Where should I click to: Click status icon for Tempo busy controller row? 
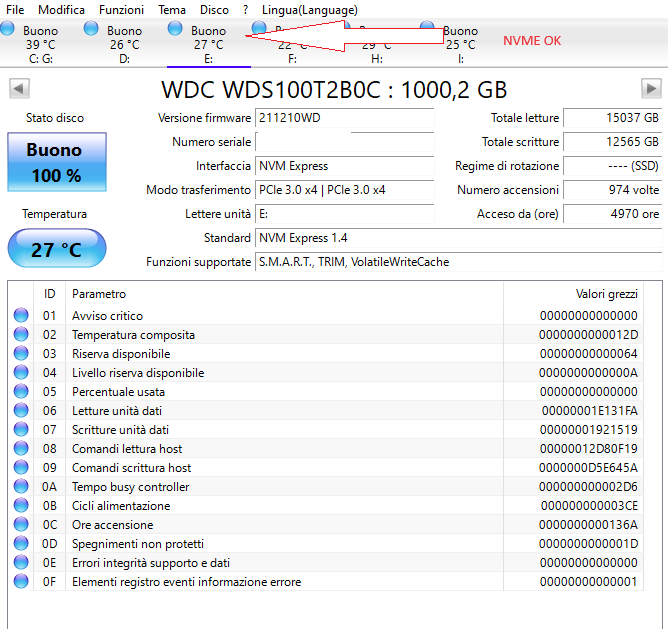(21, 486)
